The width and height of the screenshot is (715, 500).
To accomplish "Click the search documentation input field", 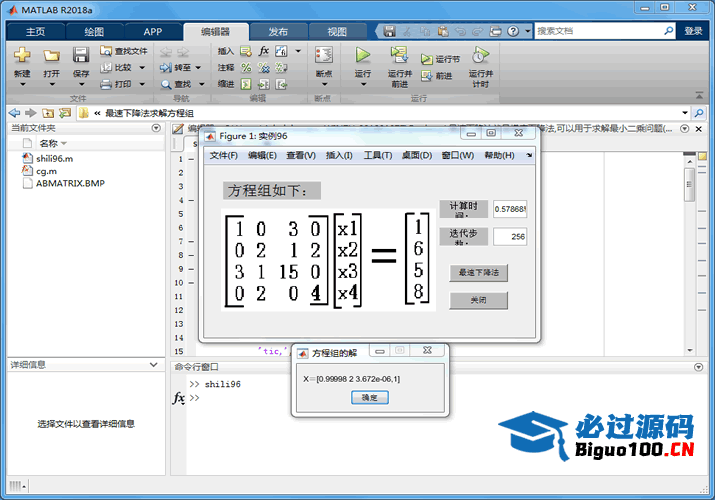I will (x=599, y=31).
